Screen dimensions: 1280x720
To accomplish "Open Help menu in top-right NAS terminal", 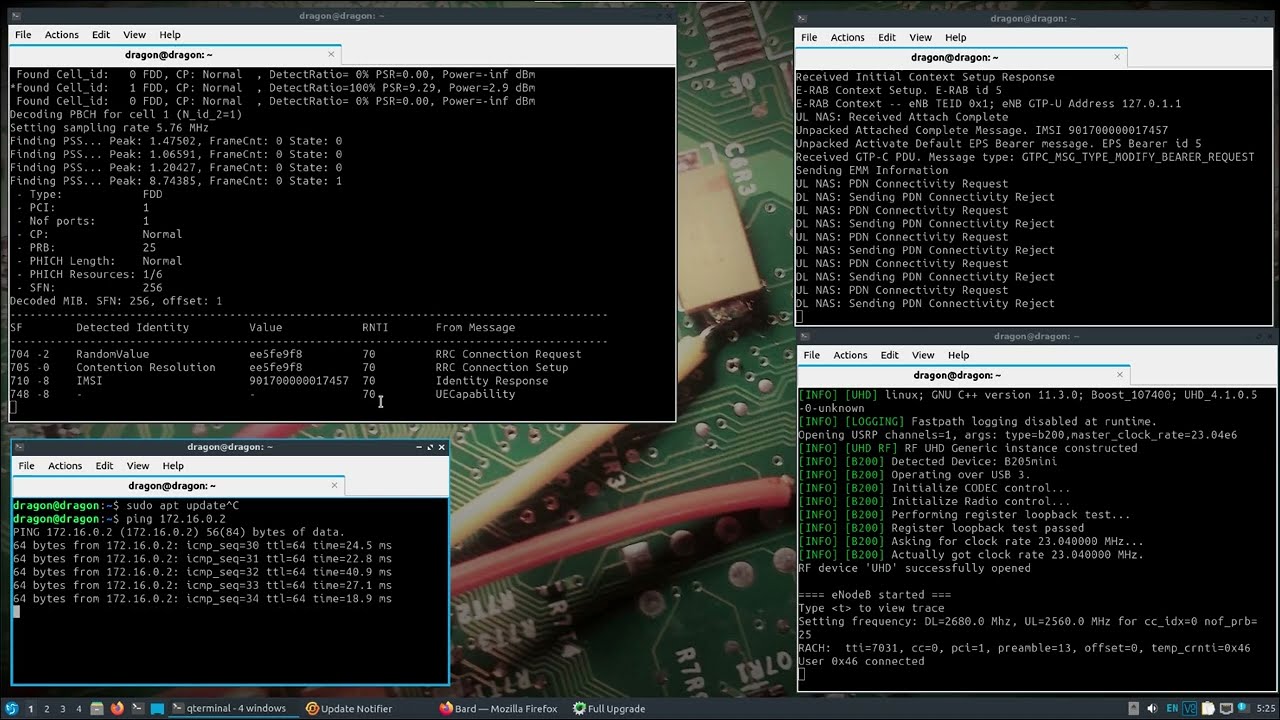I will 956,38.
